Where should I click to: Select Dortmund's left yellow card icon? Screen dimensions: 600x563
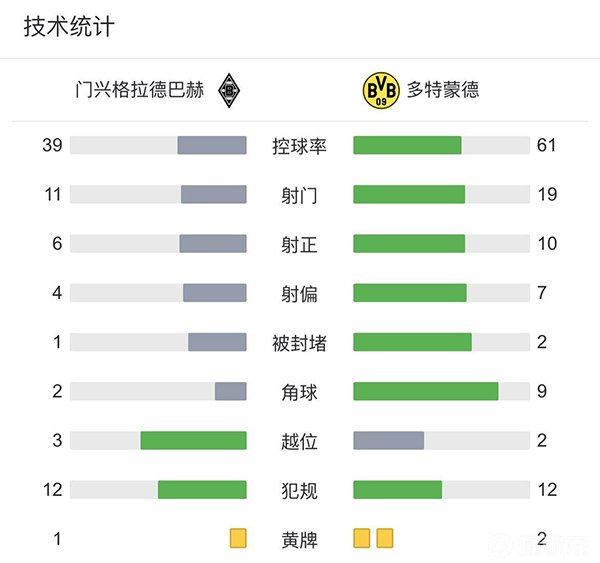[362, 539]
